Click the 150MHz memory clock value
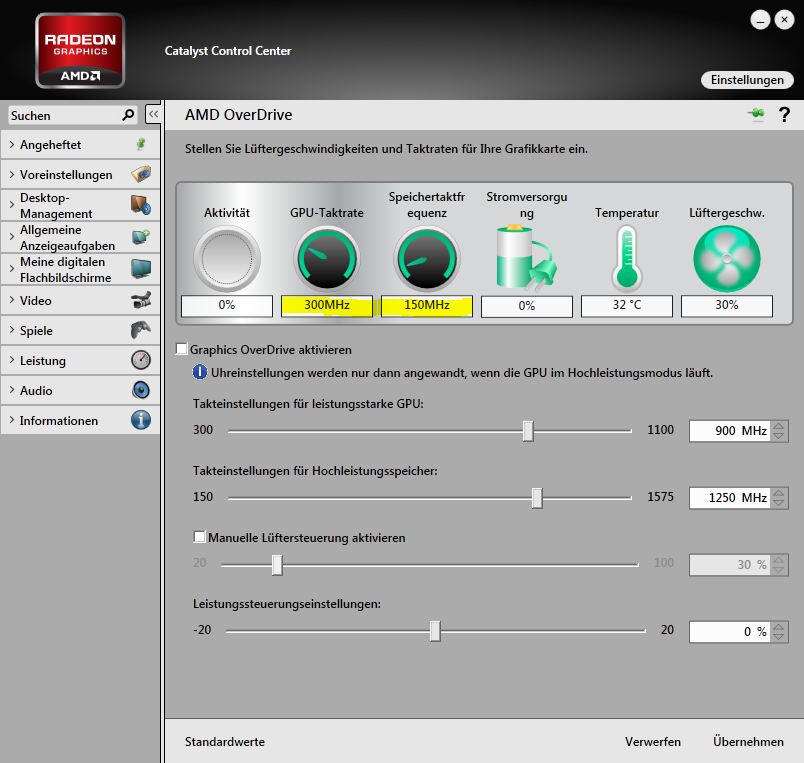The image size is (804, 763). [x=427, y=306]
